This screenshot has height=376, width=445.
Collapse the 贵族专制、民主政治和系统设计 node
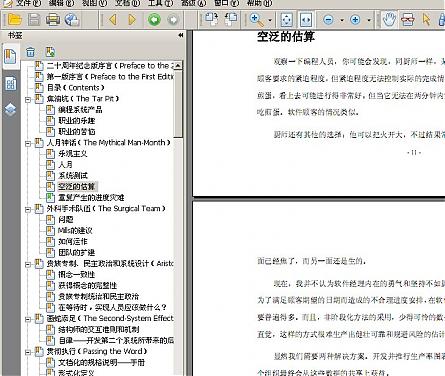pyautogui.click(x=28, y=264)
